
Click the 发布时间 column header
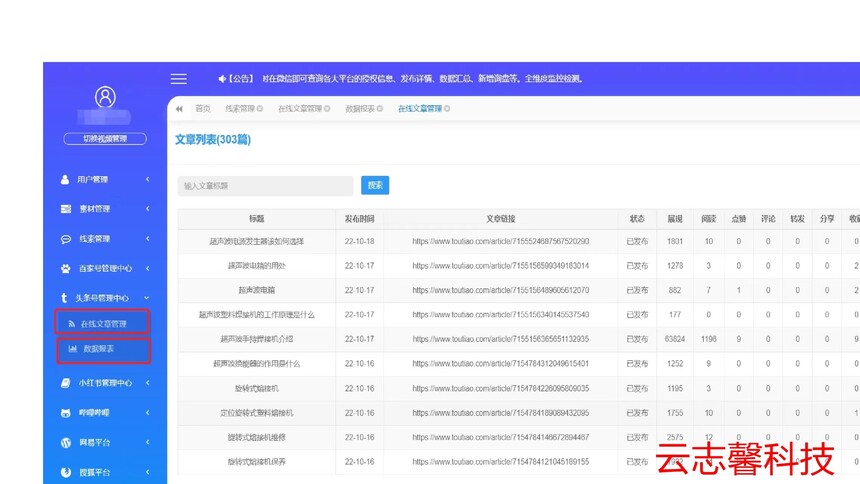point(359,219)
